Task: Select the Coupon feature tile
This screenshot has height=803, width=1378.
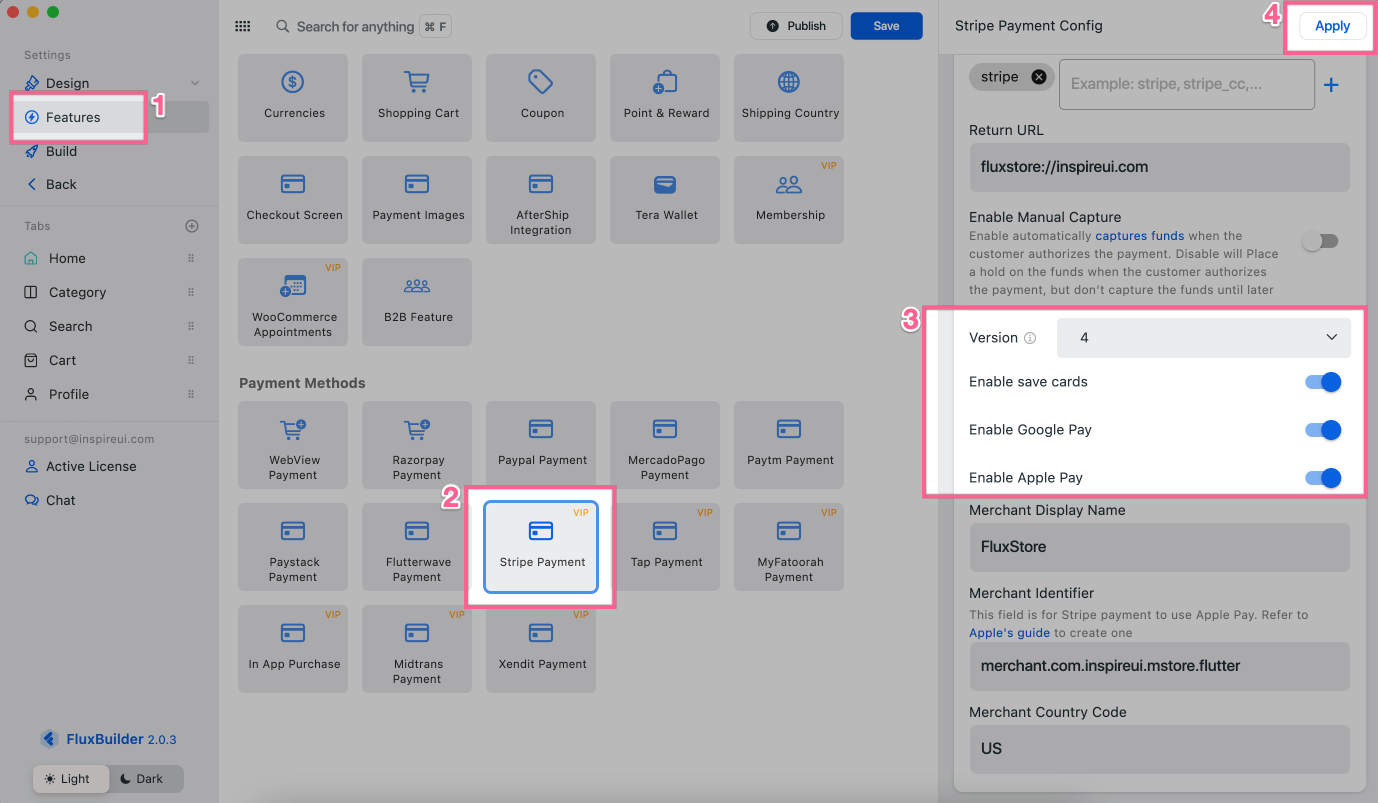Action: [542, 96]
